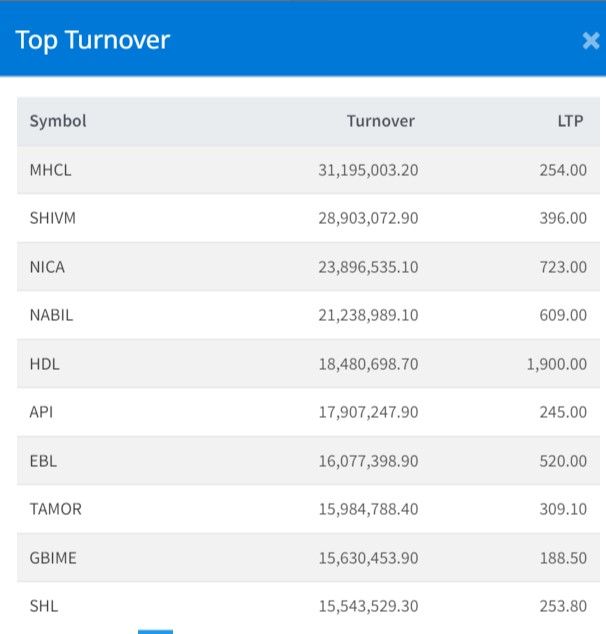This screenshot has width=606, height=634.
Task: Click MHCL turnover value 31,195,003.20
Action: click(x=368, y=170)
